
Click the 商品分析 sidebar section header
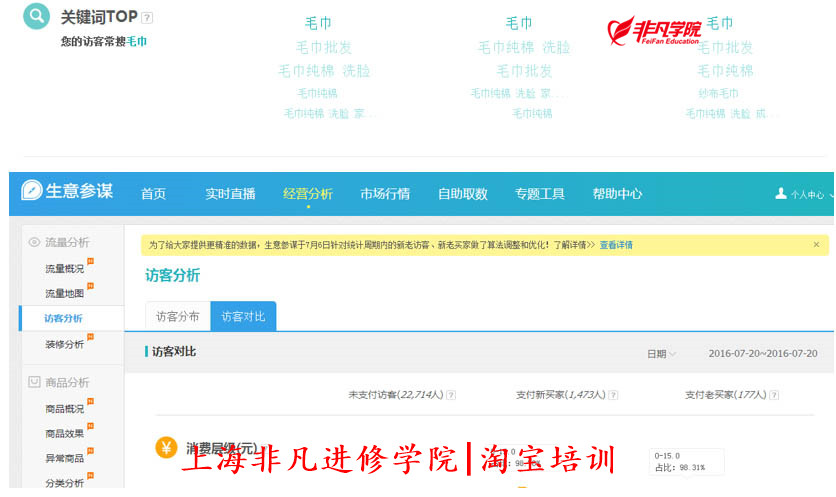tap(67, 382)
